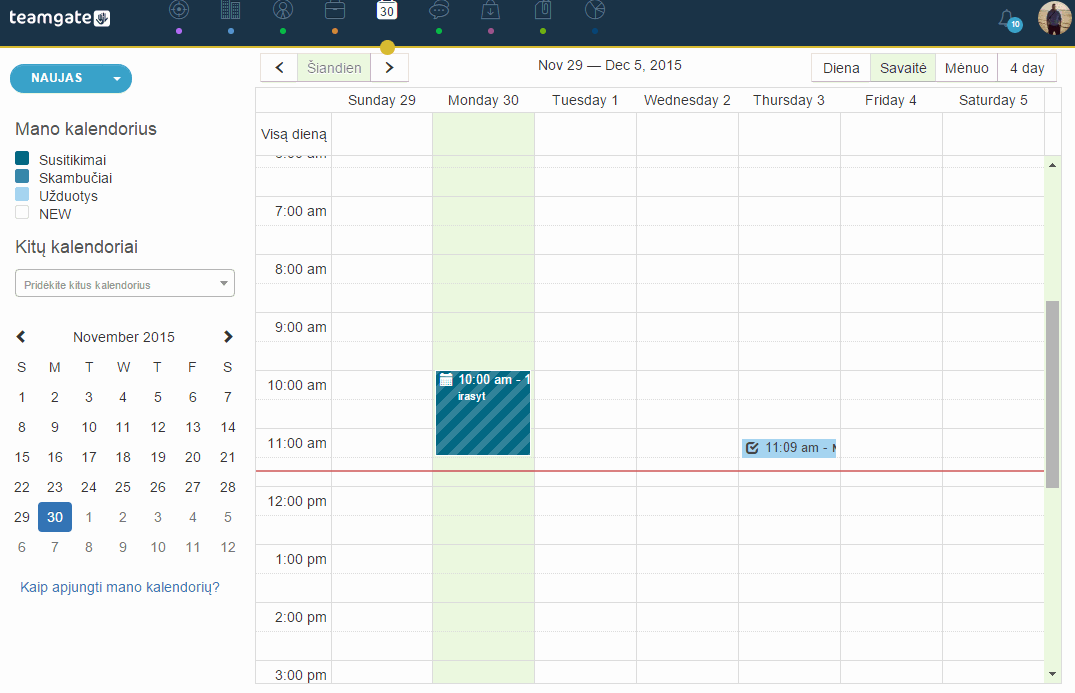This screenshot has width=1075, height=693.
Task: Go to the next week with right arrow
Action: (x=389, y=67)
